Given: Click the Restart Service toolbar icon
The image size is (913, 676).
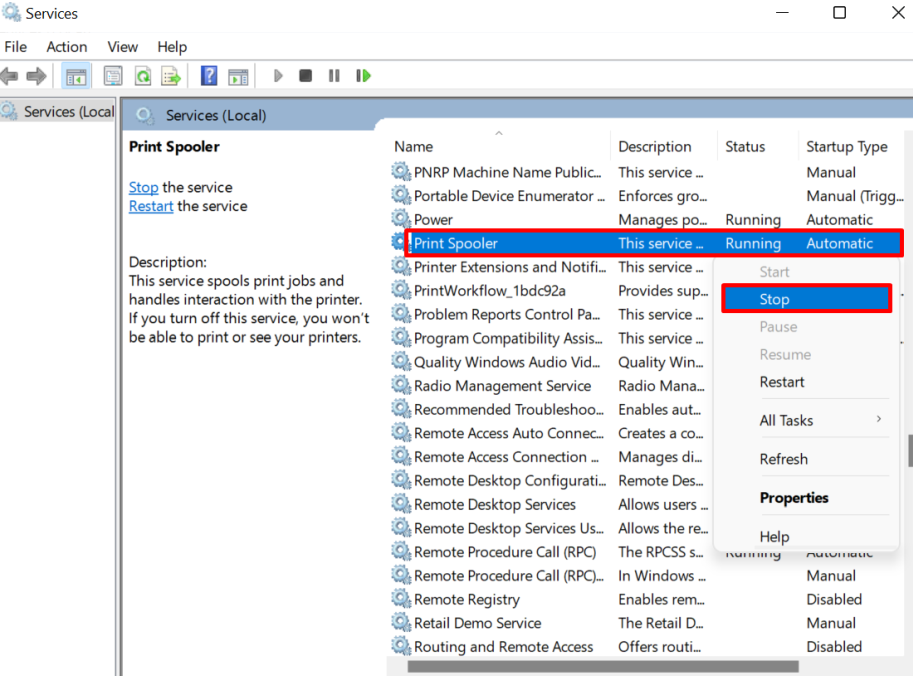Looking at the screenshot, I should (363, 76).
